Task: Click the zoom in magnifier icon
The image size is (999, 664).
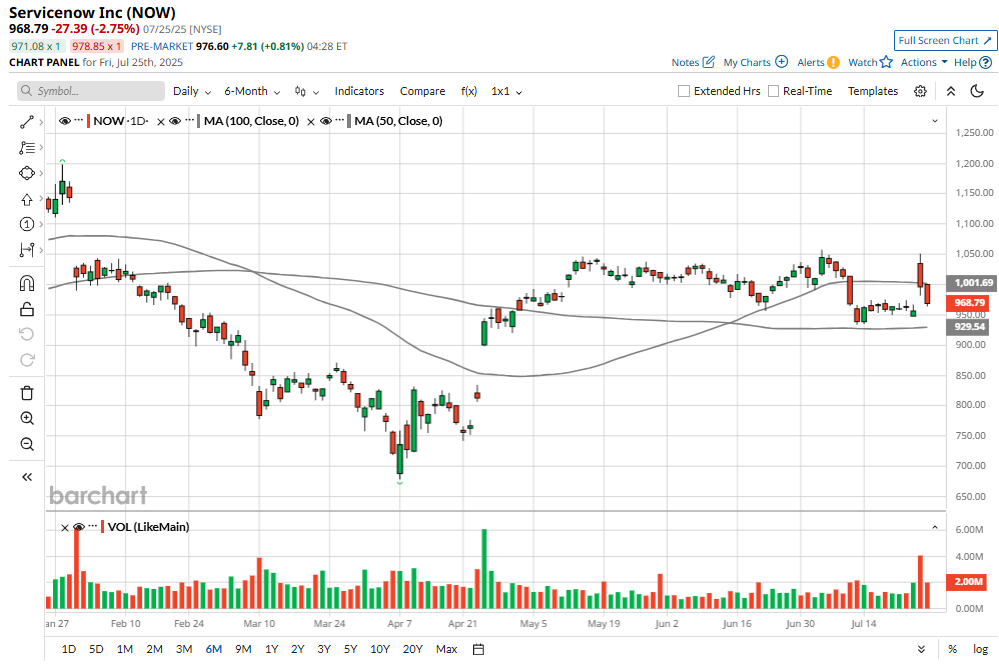Action: 27,419
